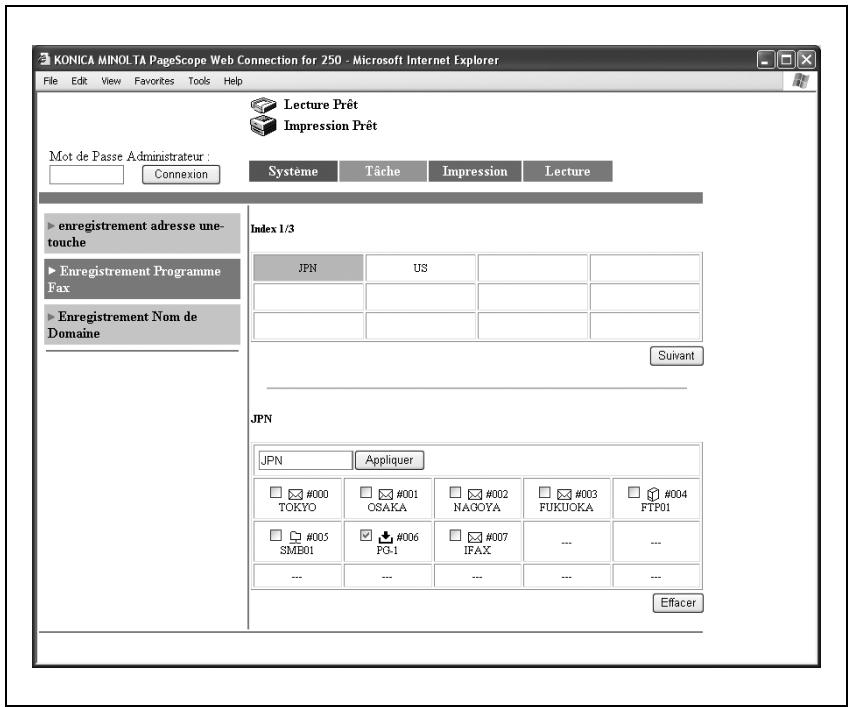Click the scanner icon beside Lecture Prêt

click(263, 105)
